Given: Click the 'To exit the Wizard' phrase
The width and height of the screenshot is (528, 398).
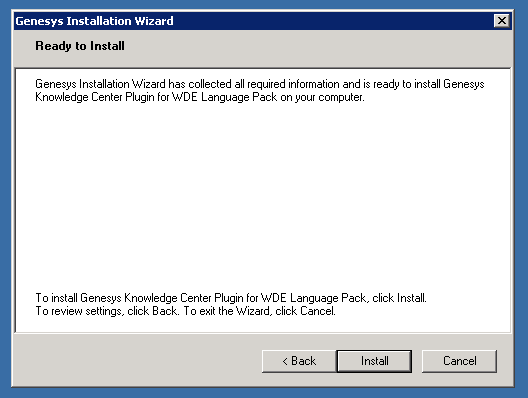Looking at the screenshot, I should [x=227, y=311].
